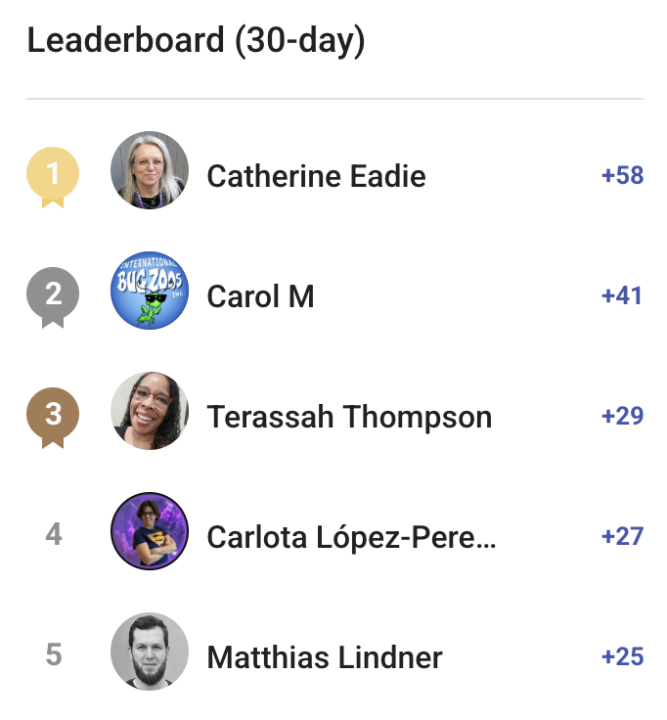Screen dimensions: 667x720
Task: Click Terassah Thompson's profile photo
Action: coord(150,411)
